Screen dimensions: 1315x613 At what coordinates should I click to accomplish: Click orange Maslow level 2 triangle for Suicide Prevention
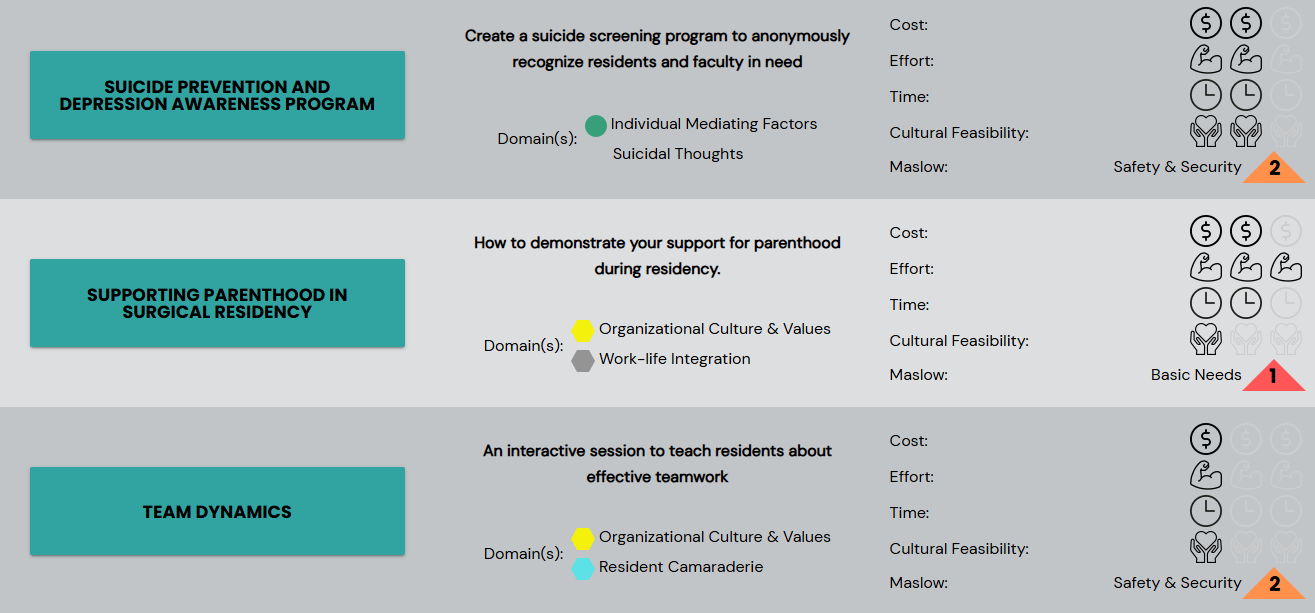[1274, 168]
